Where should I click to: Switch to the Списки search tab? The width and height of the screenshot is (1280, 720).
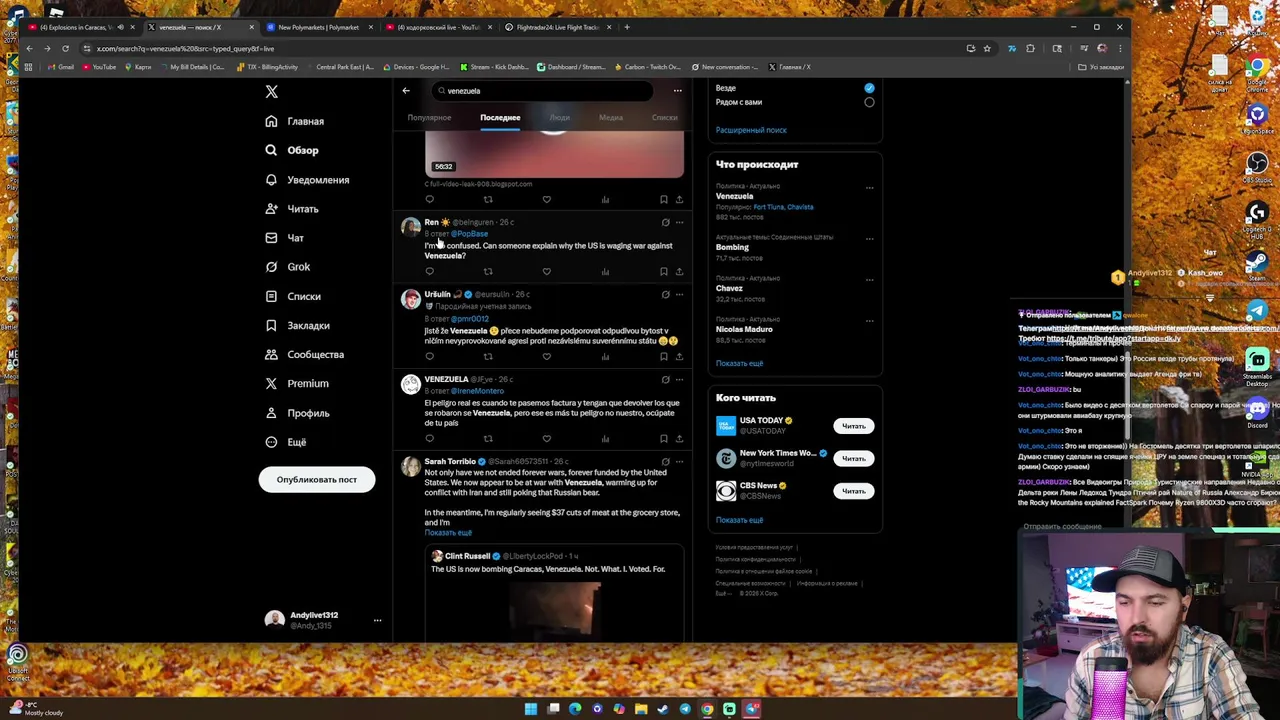click(664, 118)
